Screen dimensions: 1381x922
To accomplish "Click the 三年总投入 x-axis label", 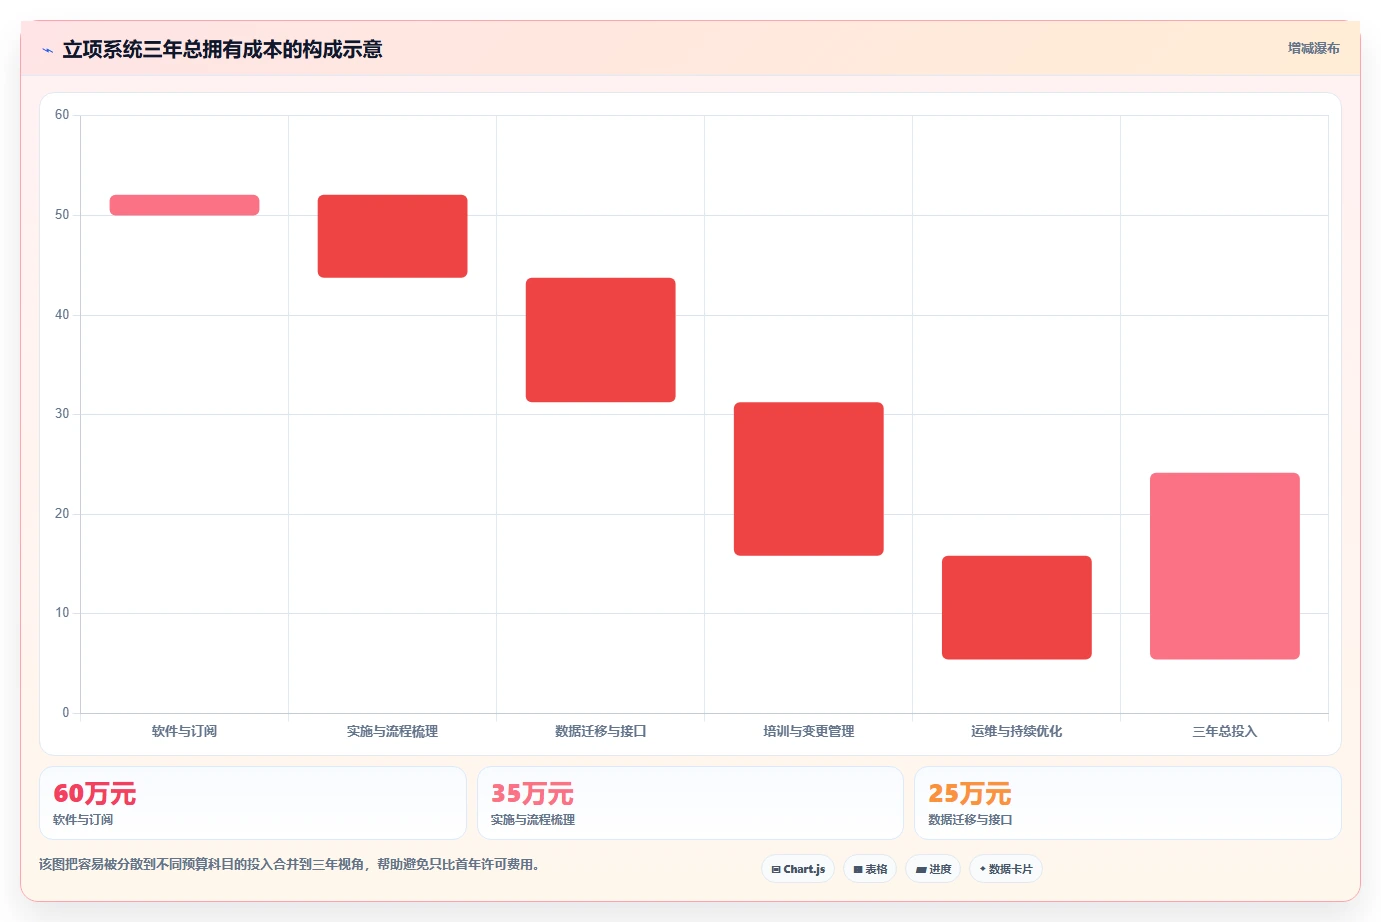I will click(1224, 731).
